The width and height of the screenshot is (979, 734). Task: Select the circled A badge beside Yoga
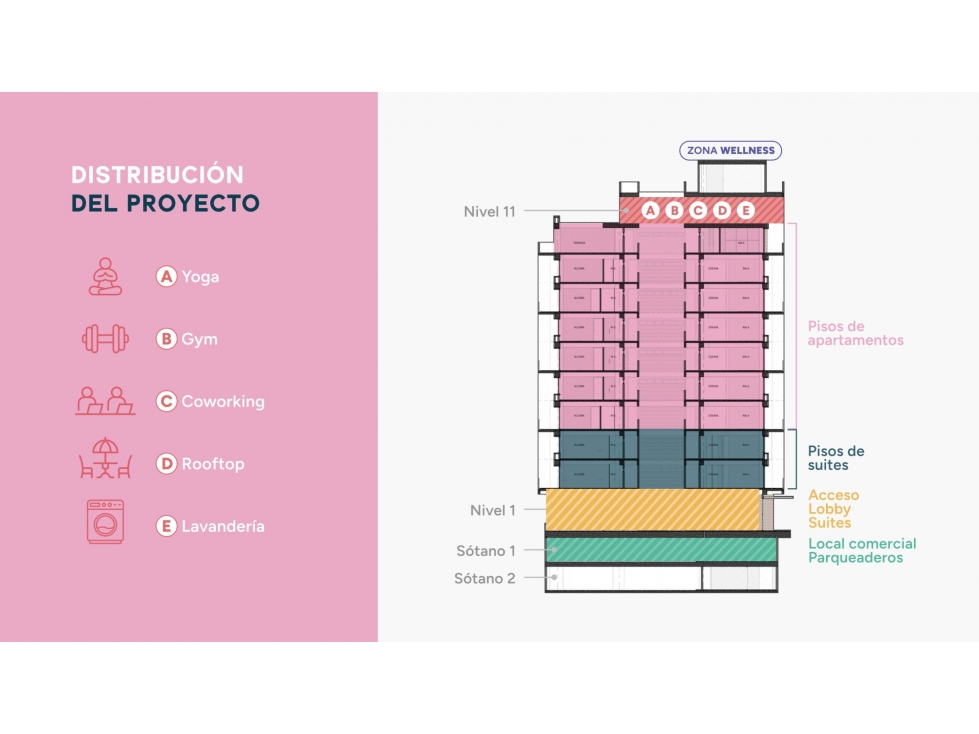(166, 276)
